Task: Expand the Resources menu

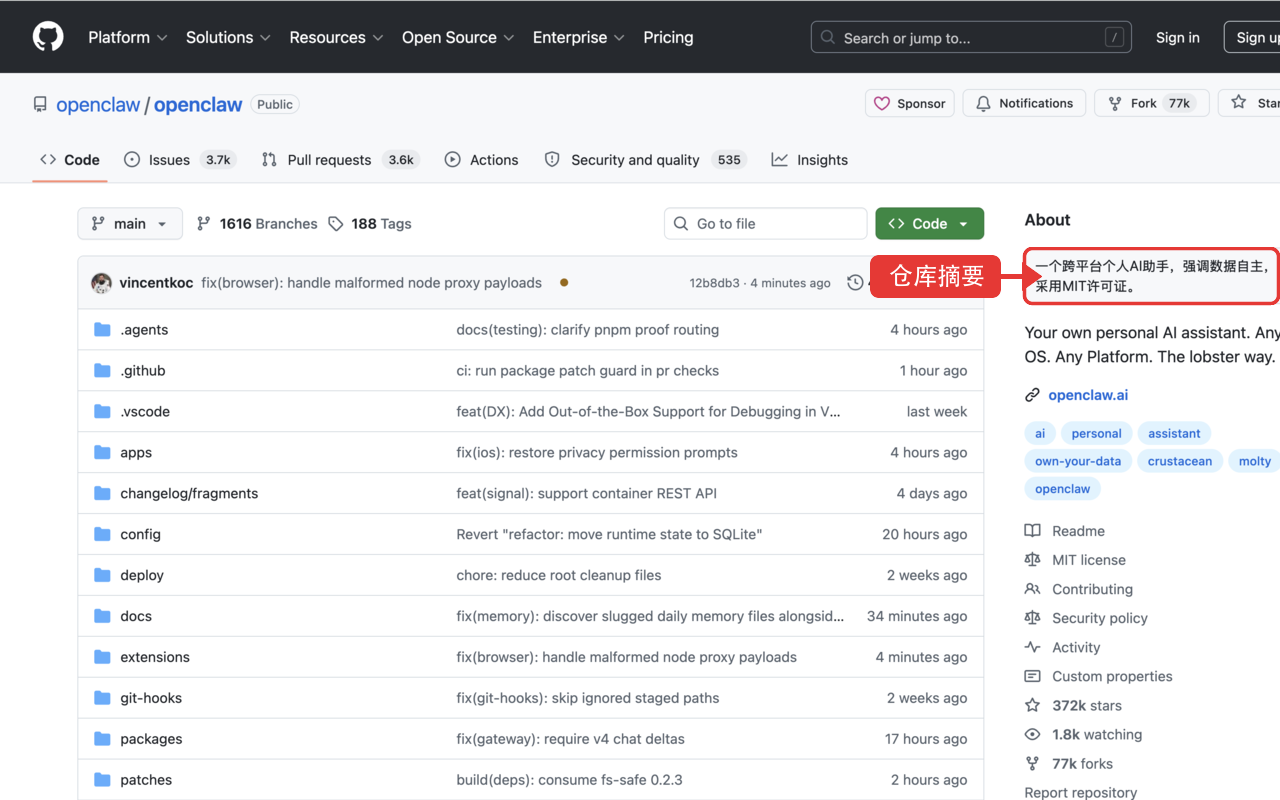Action: [x=336, y=37]
